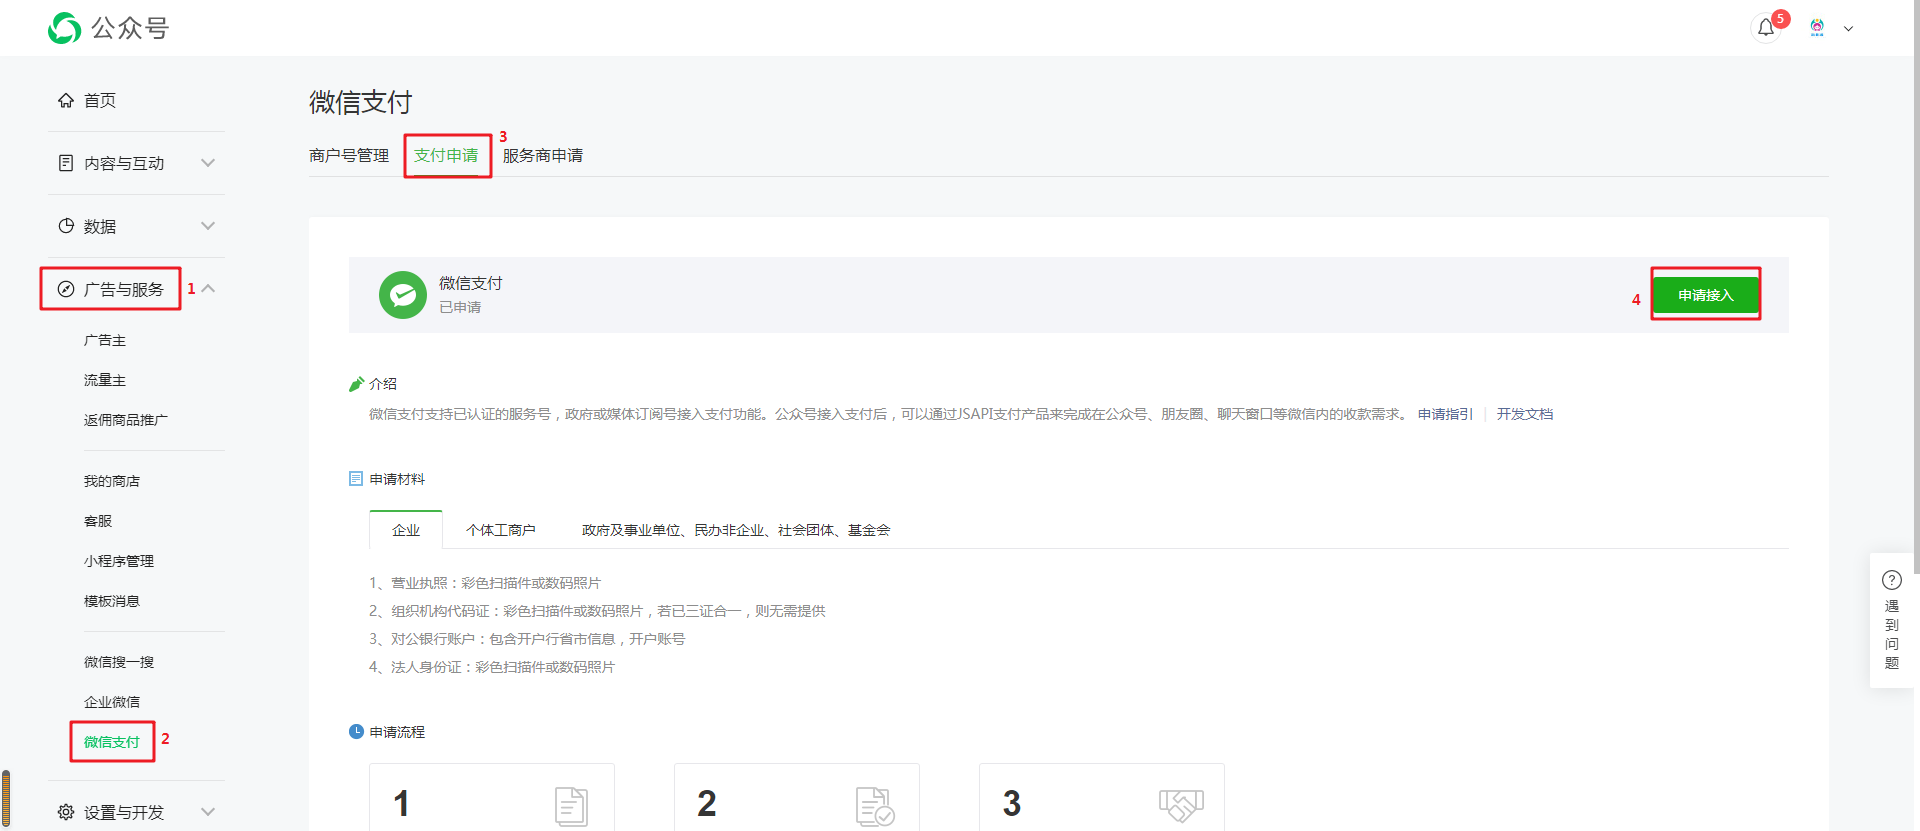Click the 组织机构代码证 requirement line

pos(597,611)
